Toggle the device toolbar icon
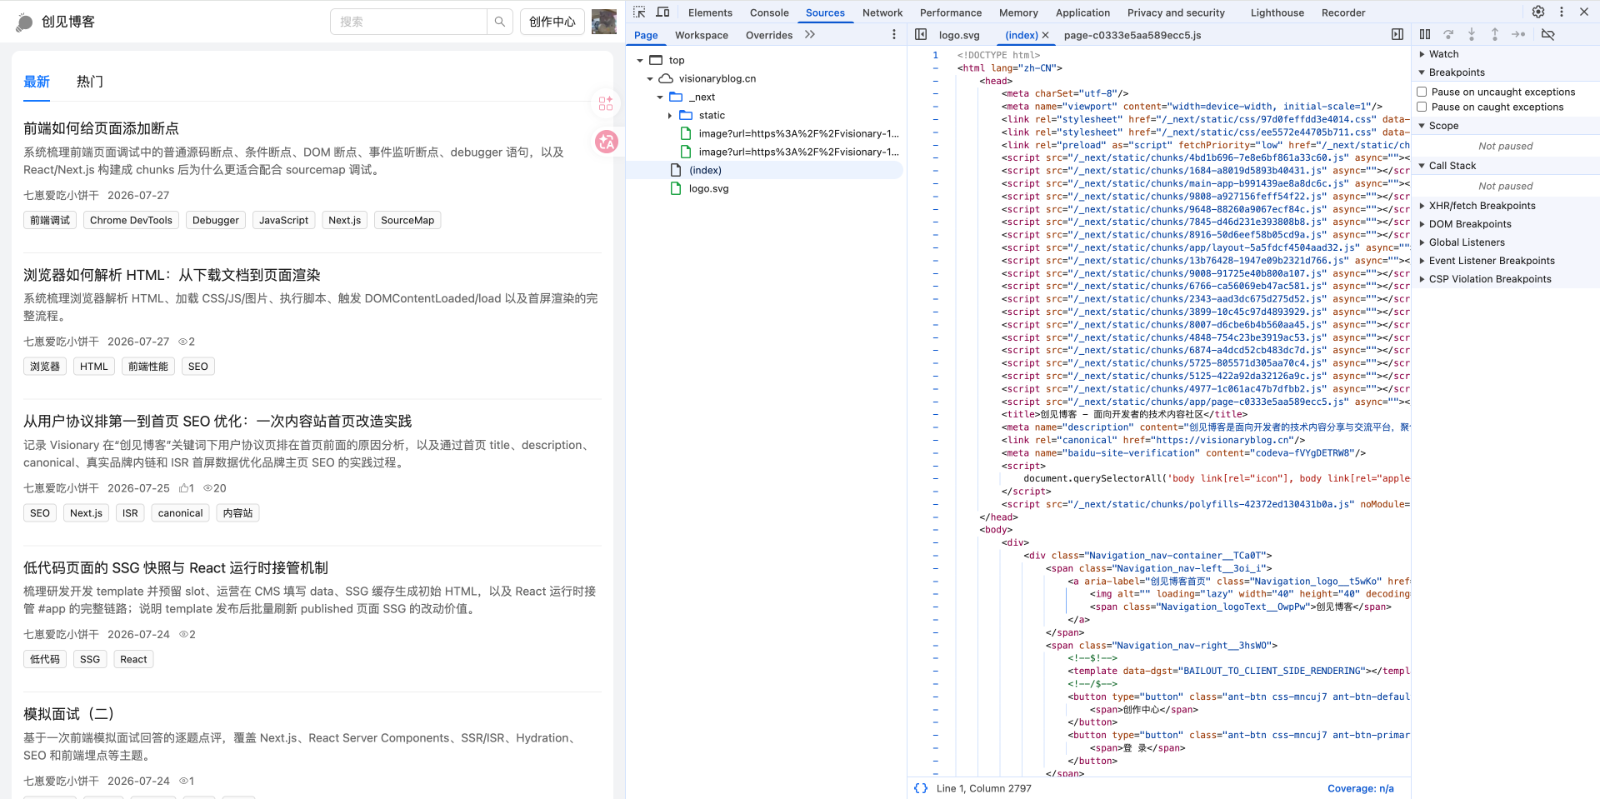The width and height of the screenshot is (1600, 799). [x=662, y=12]
